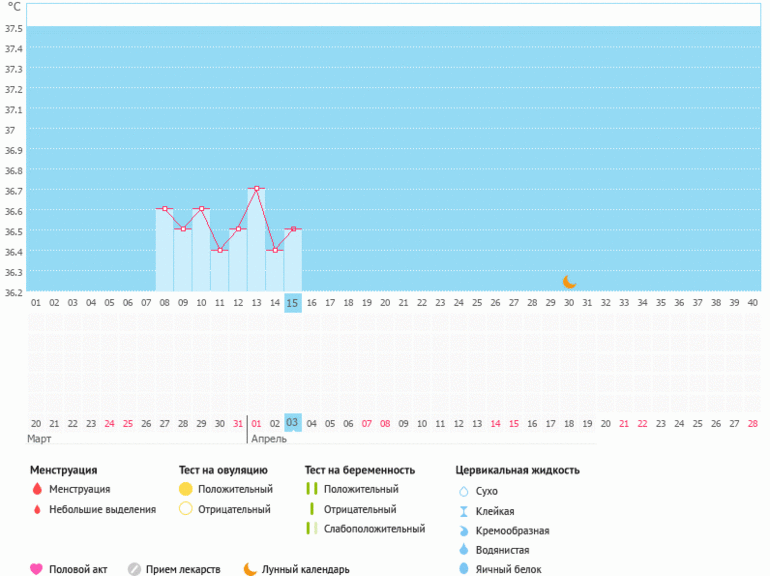Select the small spotting drop icon
770x576 pixels.
click(x=37, y=509)
